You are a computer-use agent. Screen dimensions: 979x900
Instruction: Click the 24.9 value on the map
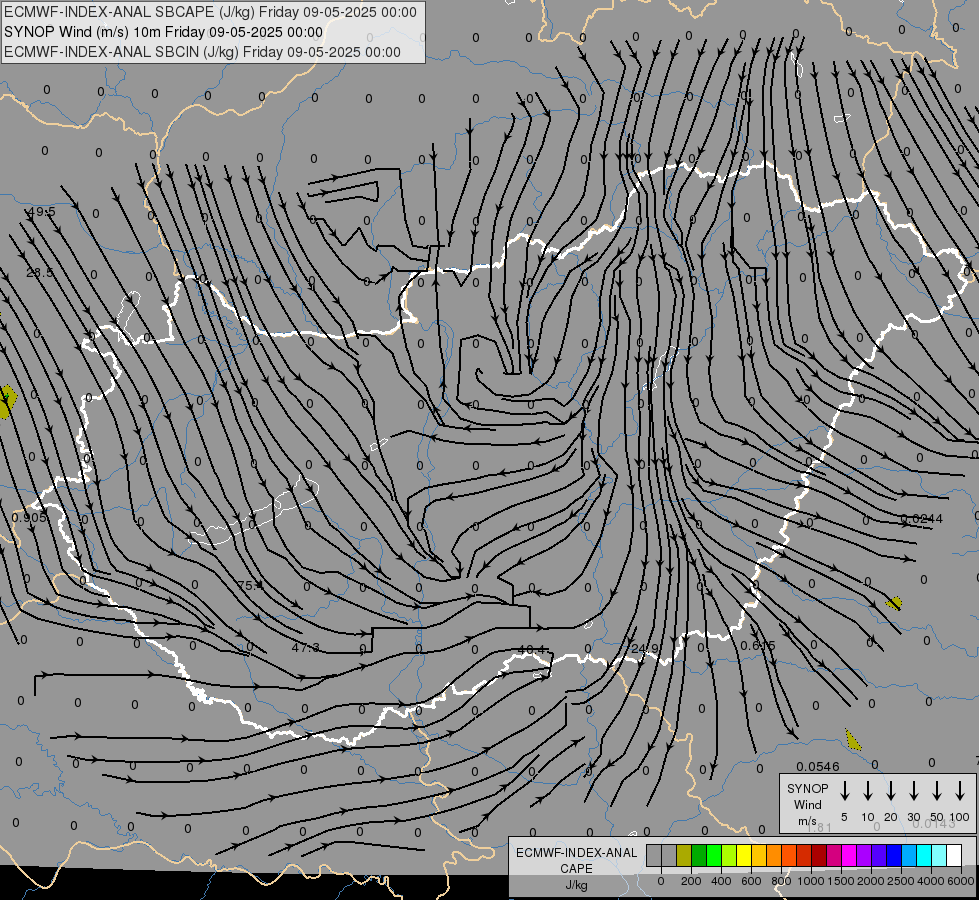(645, 648)
